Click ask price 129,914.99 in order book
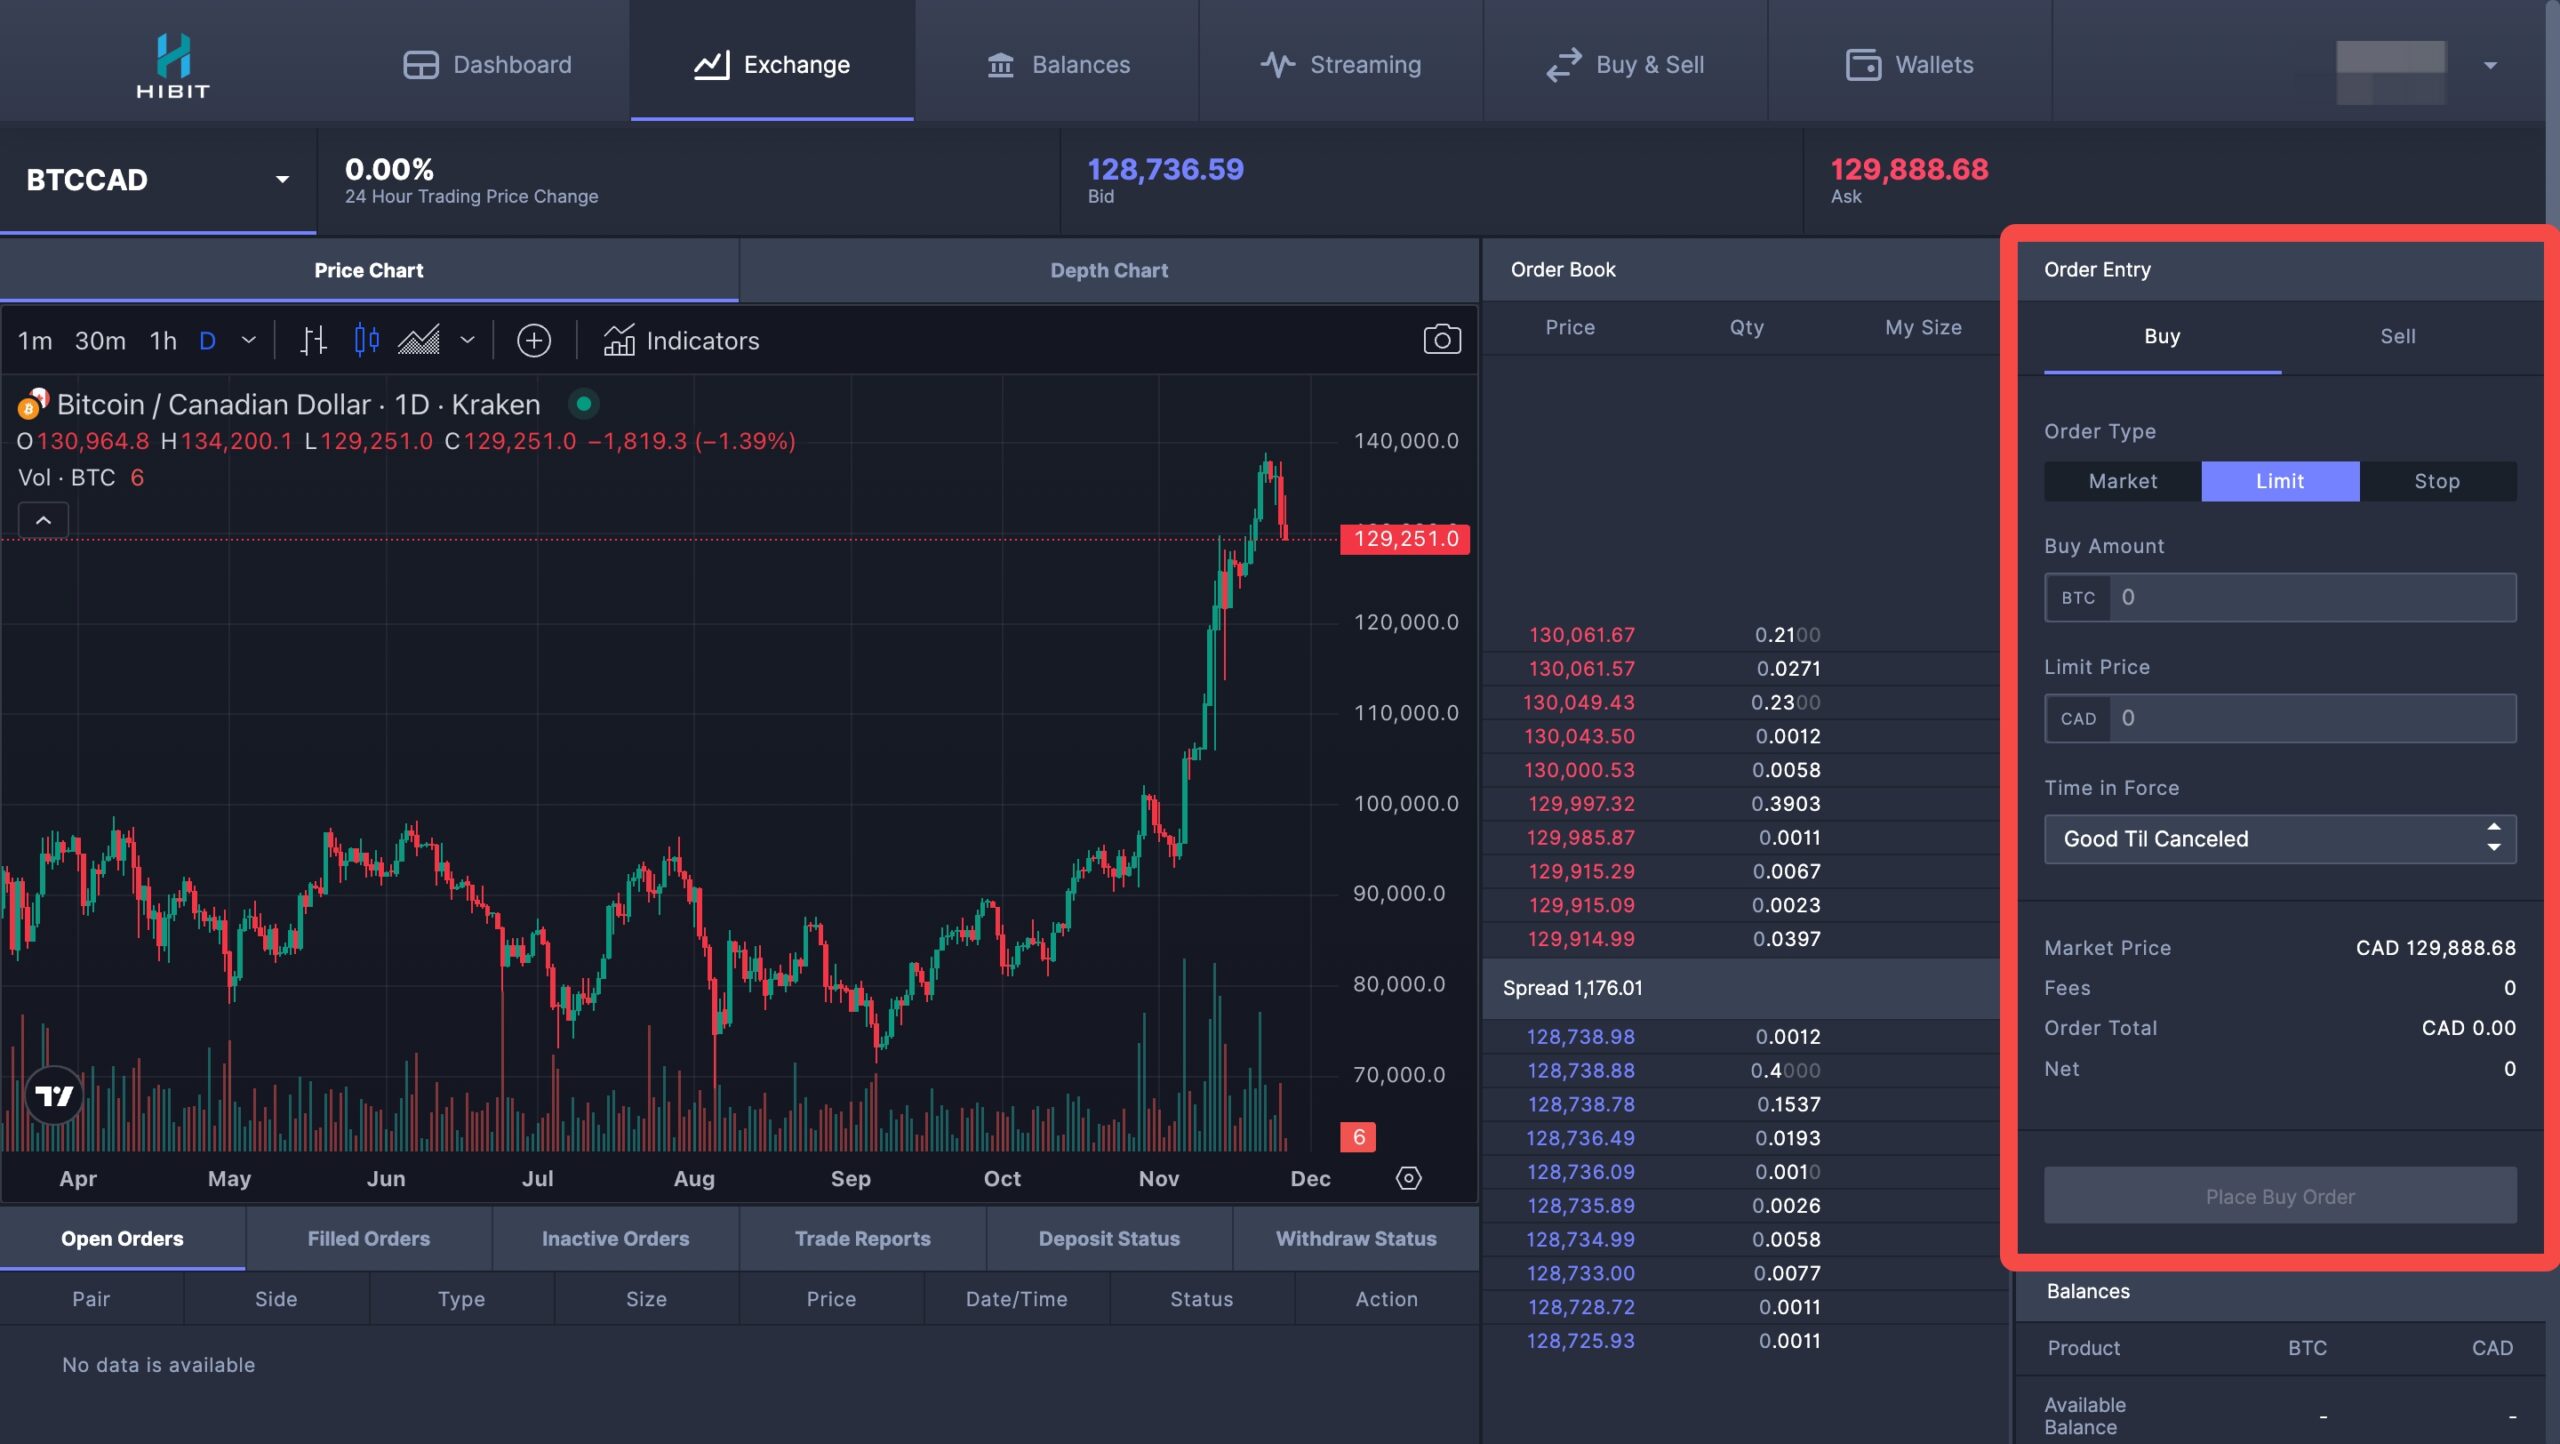The image size is (2560, 1444). (x=1581, y=939)
